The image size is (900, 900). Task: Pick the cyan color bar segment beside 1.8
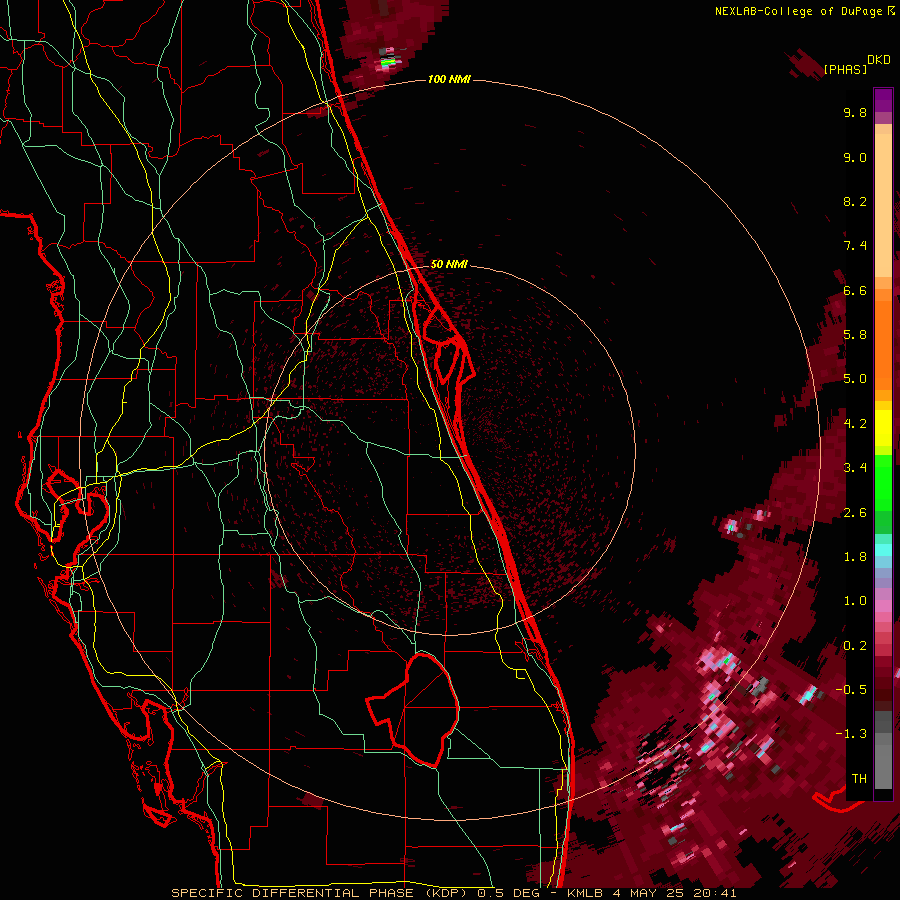pyautogui.click(x=883, y=550)
